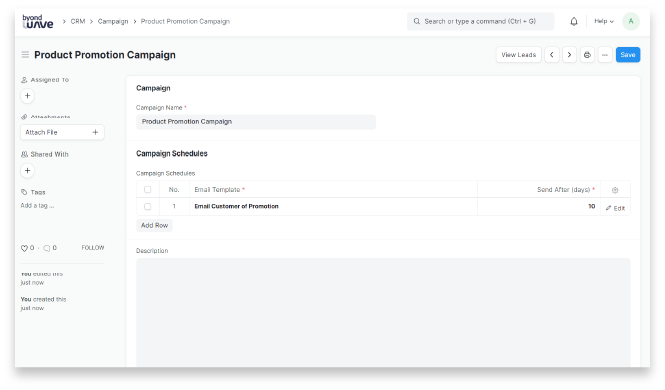The image size is (665, 390).
Task: Open the notifications bell
Action: point(573,21)
